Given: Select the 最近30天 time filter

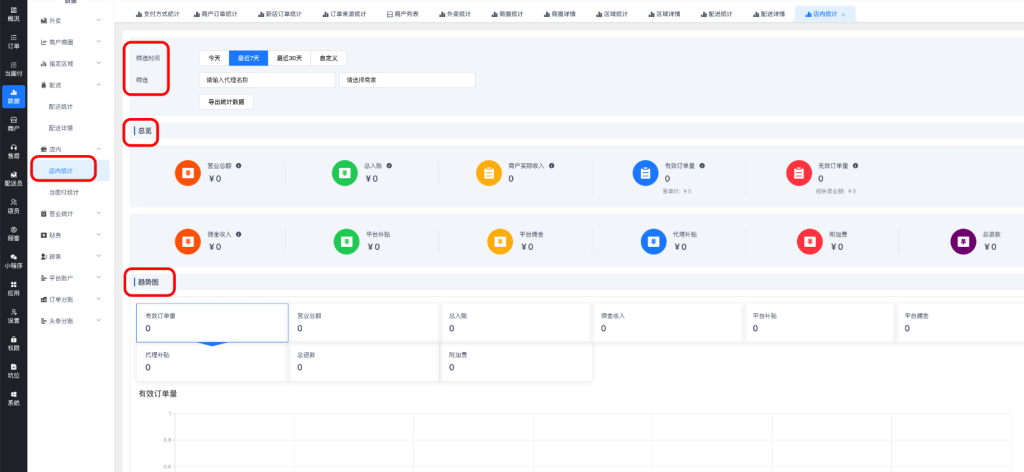Looking at the screenshot, I should (x=289, y=58).
